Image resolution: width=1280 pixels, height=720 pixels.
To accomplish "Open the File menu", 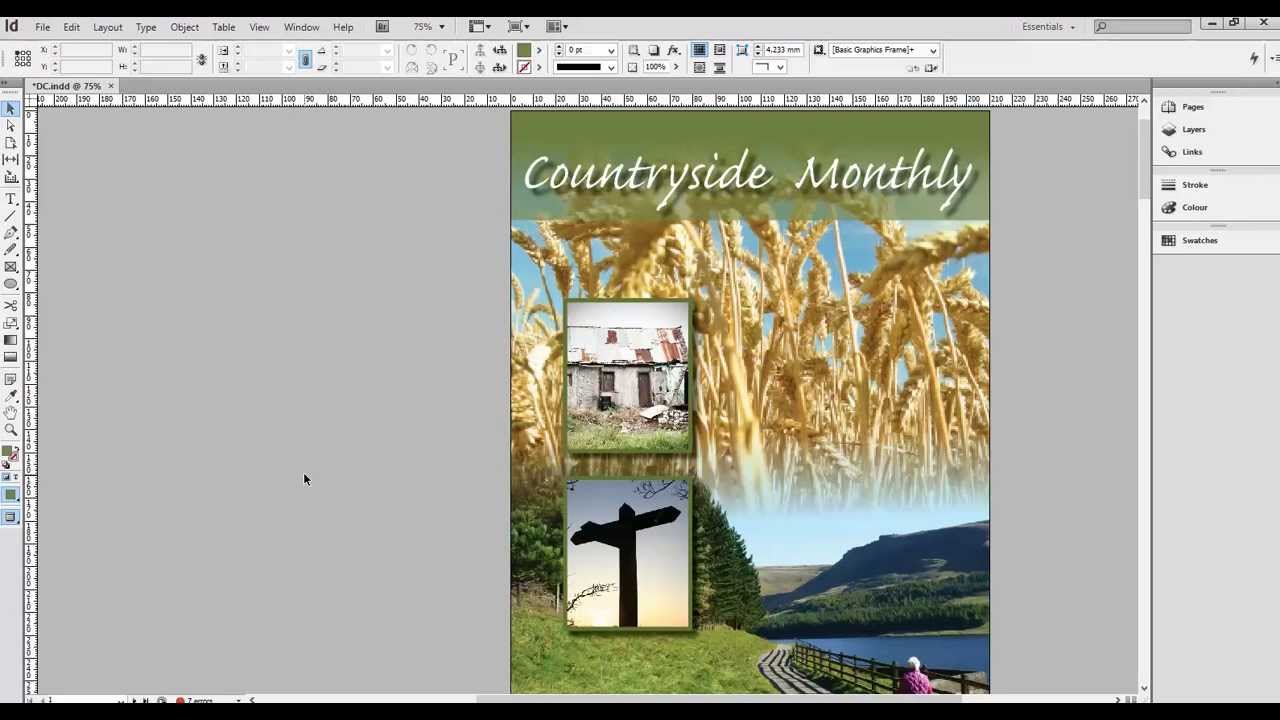I will tap(43, 27).
